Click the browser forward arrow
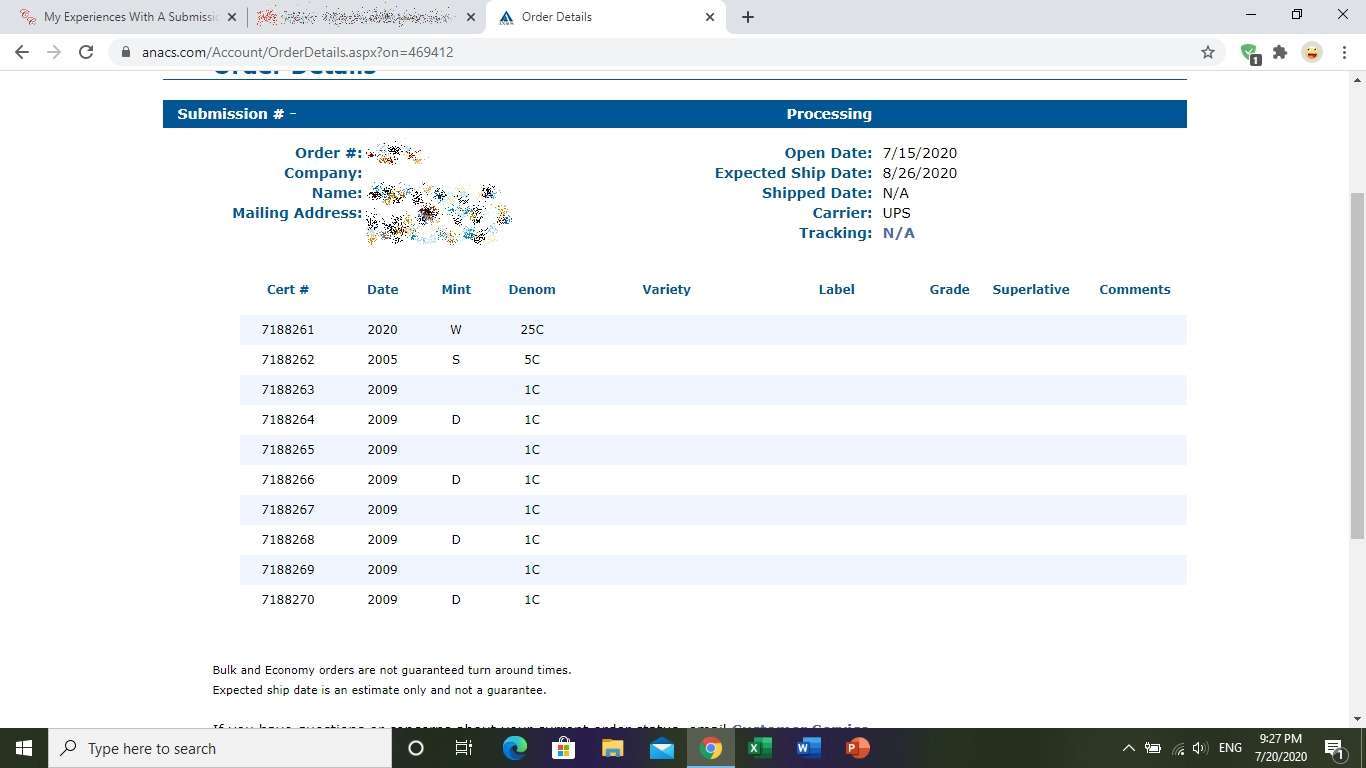 [54, 52]
